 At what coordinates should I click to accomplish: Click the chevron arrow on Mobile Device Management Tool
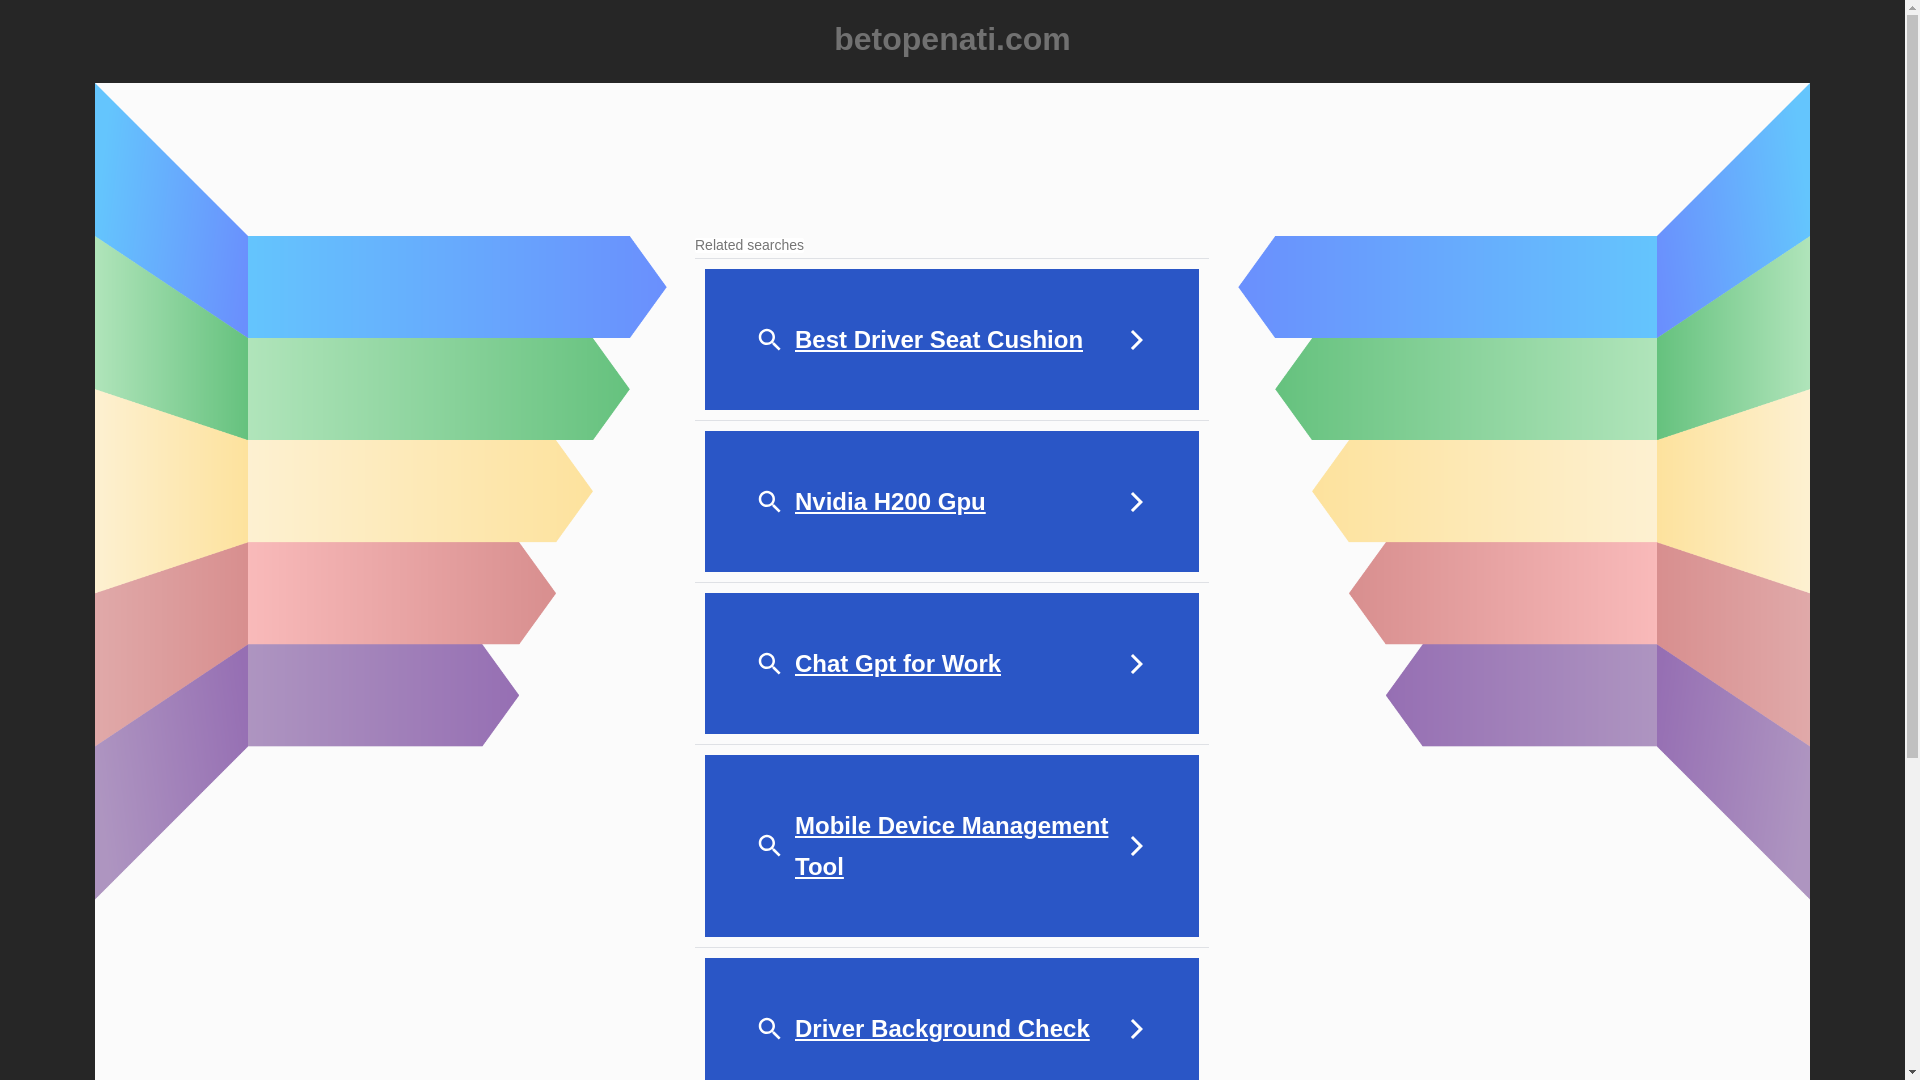[x=1136, y=846]
